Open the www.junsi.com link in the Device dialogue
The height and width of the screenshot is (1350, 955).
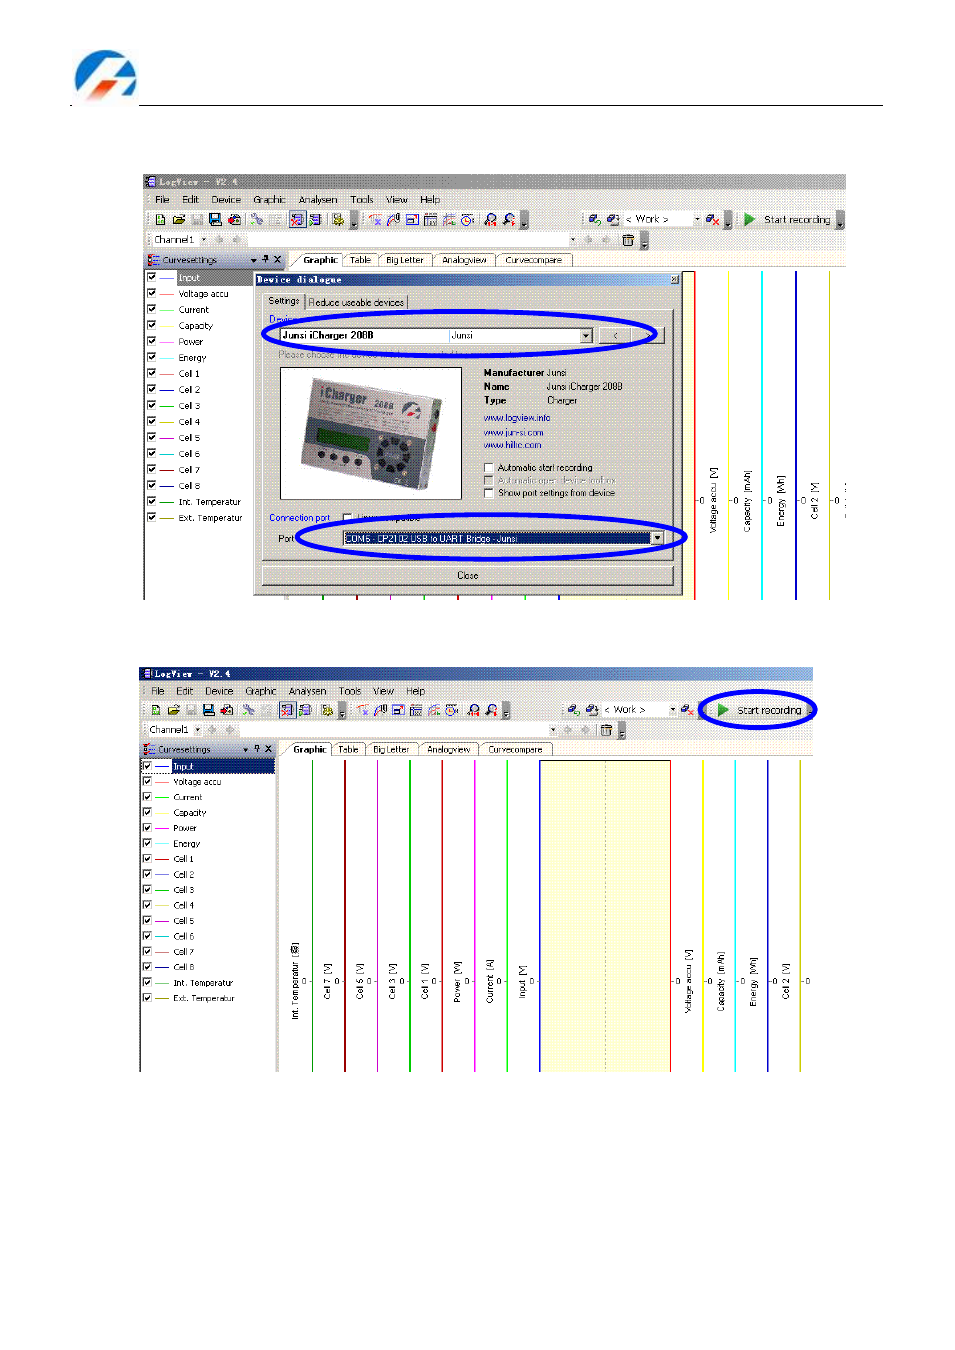514,433
